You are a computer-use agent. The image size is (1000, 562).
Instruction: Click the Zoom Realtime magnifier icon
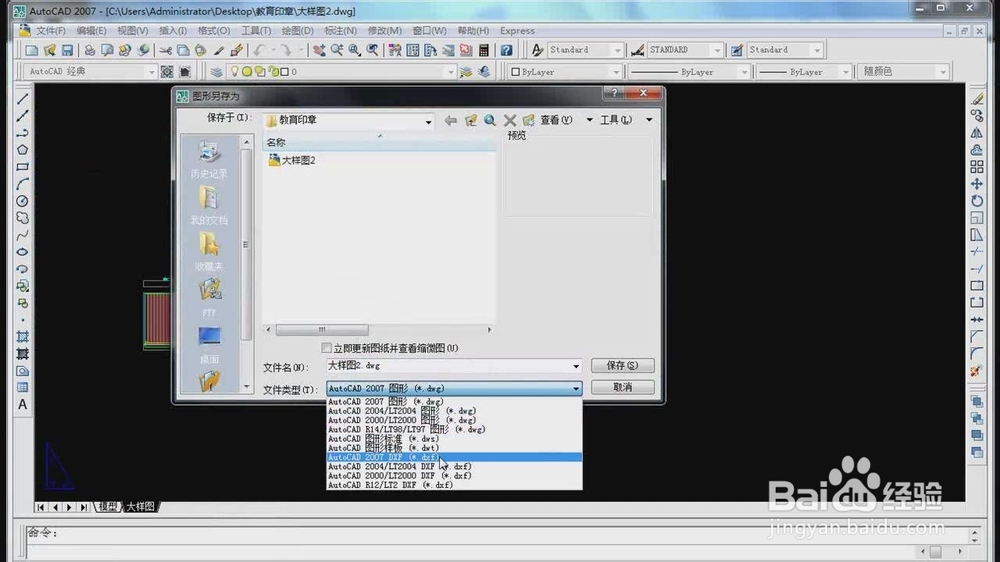click(337, 50)
